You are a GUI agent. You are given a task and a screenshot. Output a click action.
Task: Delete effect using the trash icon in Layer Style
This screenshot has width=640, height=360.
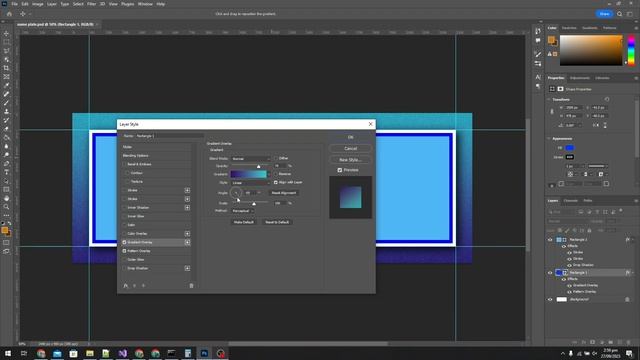191,286
